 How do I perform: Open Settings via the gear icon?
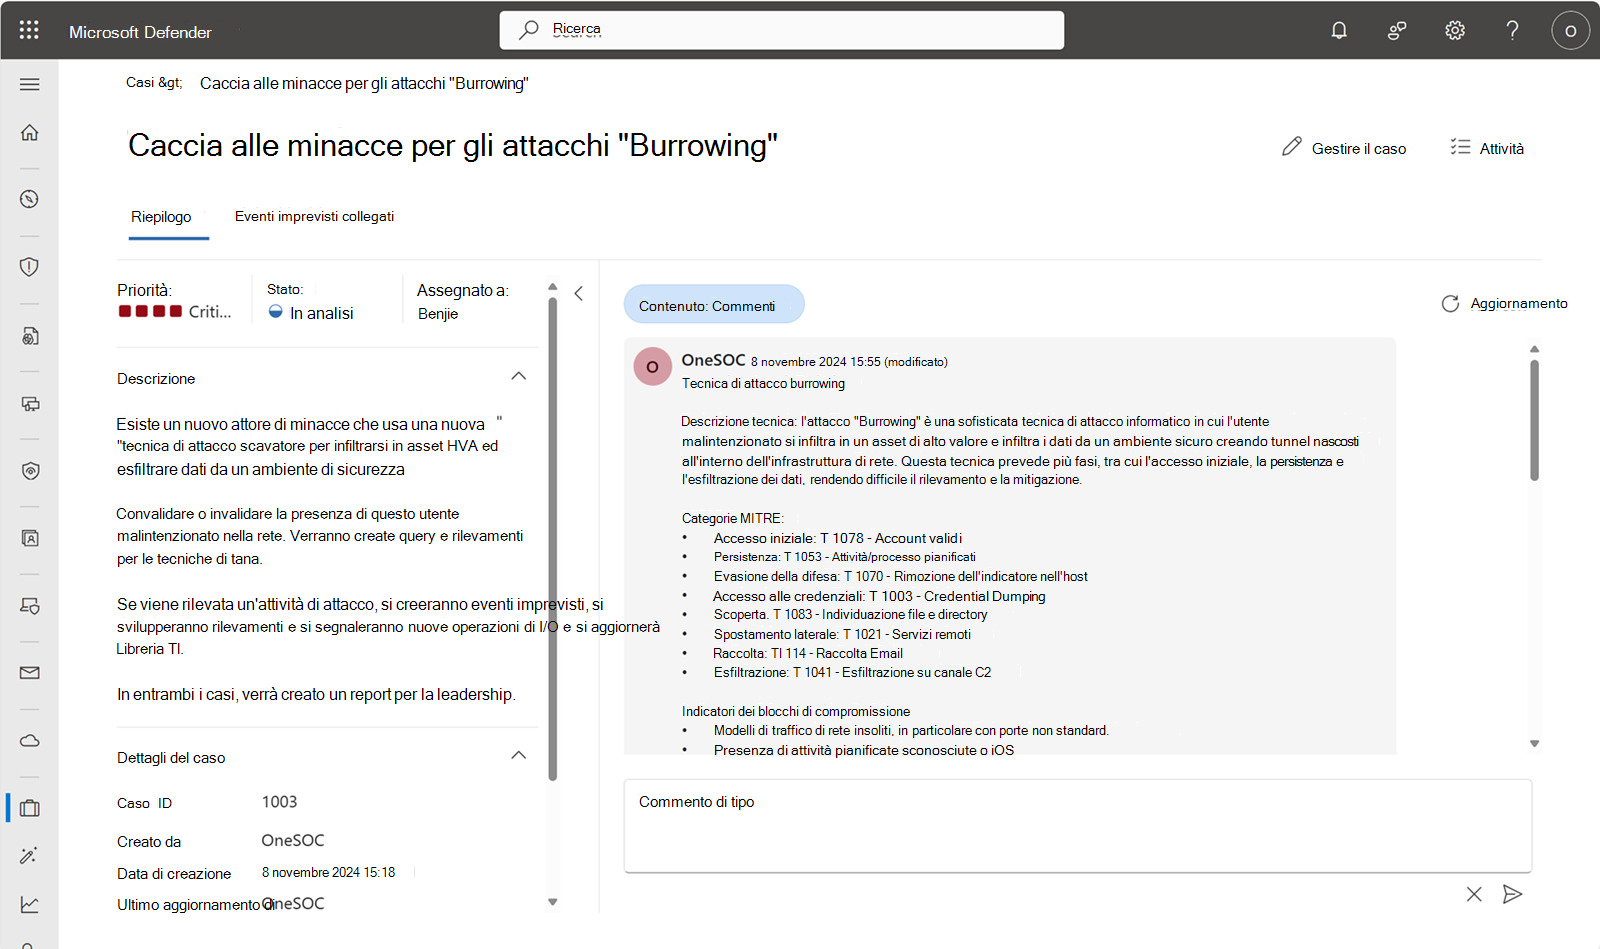click(x=1454, y=30)
